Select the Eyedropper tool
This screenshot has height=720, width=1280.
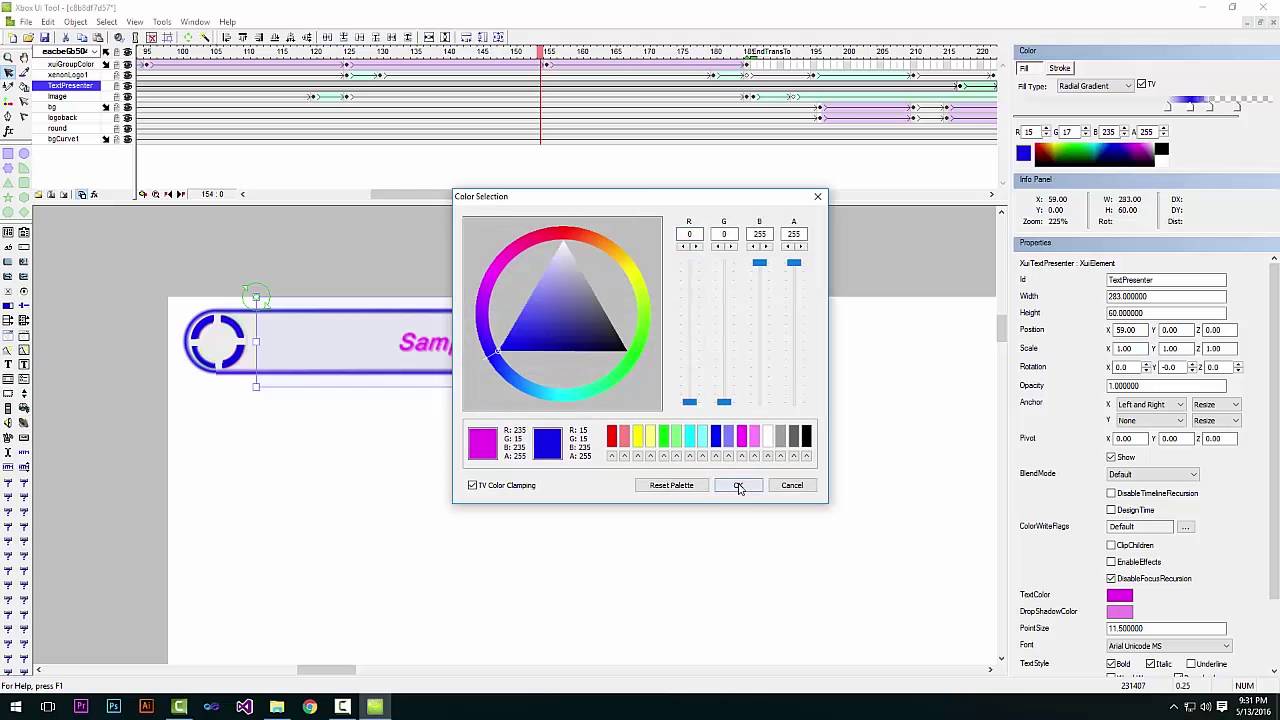click(24, 73)
